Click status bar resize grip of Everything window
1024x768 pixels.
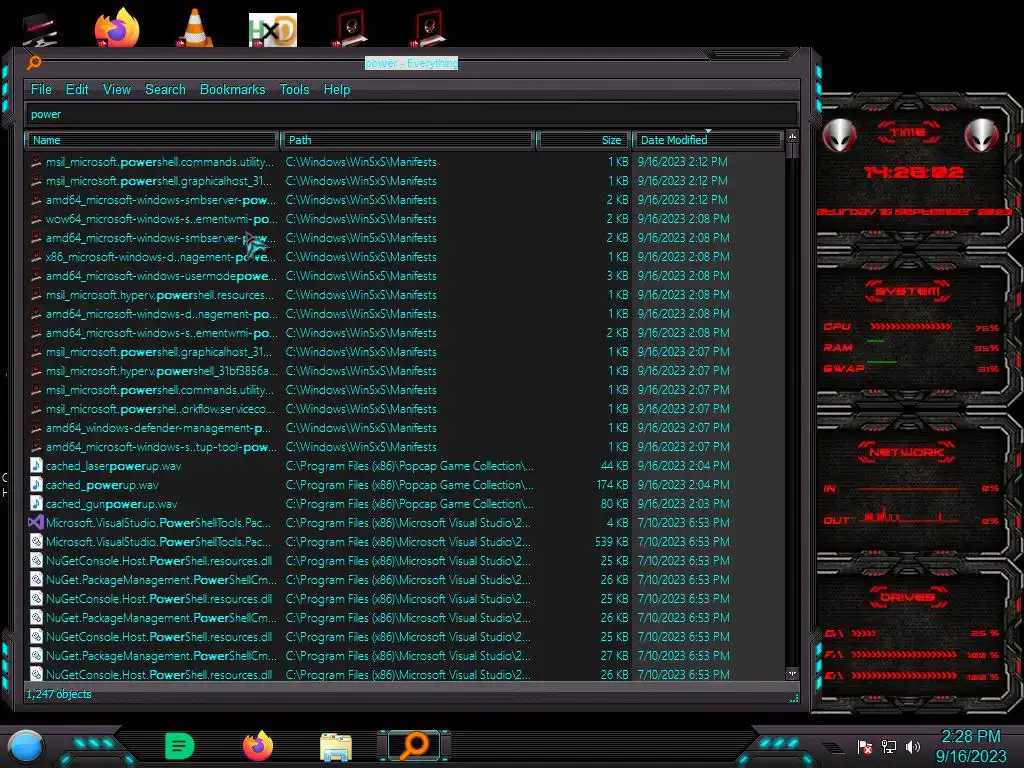click(794, 698)
